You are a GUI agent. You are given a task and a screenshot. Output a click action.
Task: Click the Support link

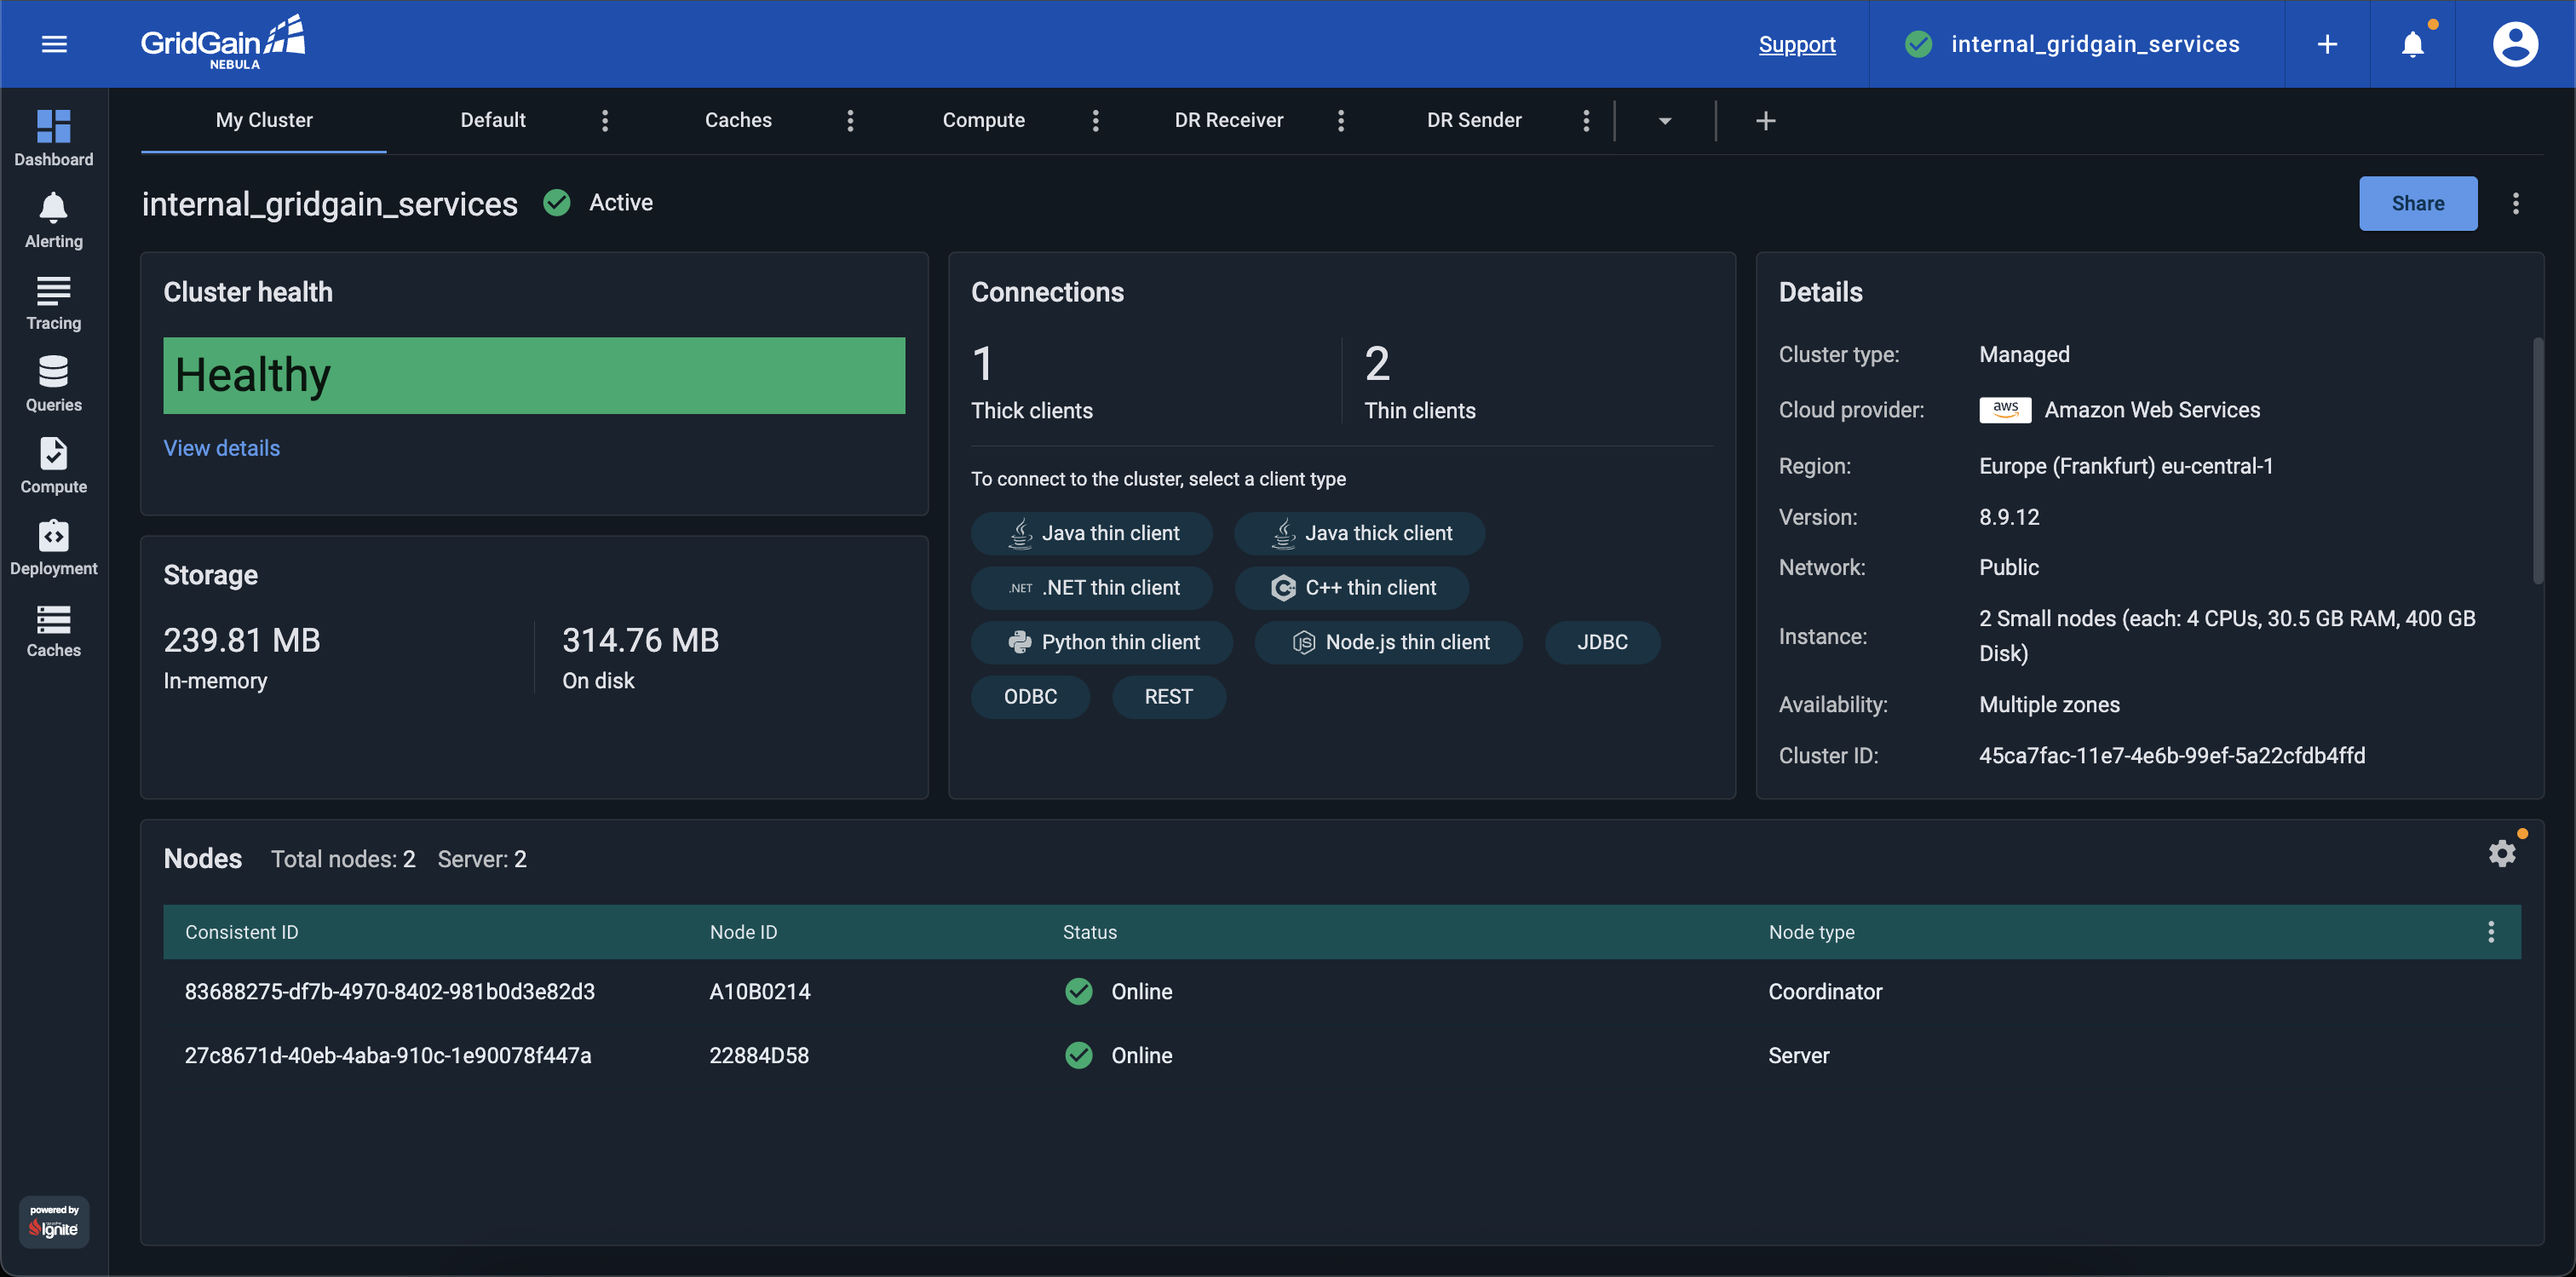[1797, 44]
